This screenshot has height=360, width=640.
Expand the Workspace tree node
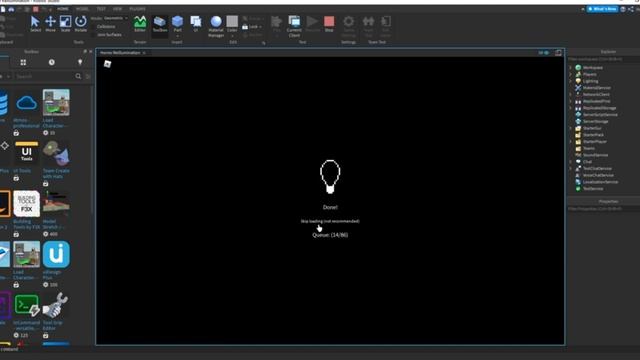[571, 67]
